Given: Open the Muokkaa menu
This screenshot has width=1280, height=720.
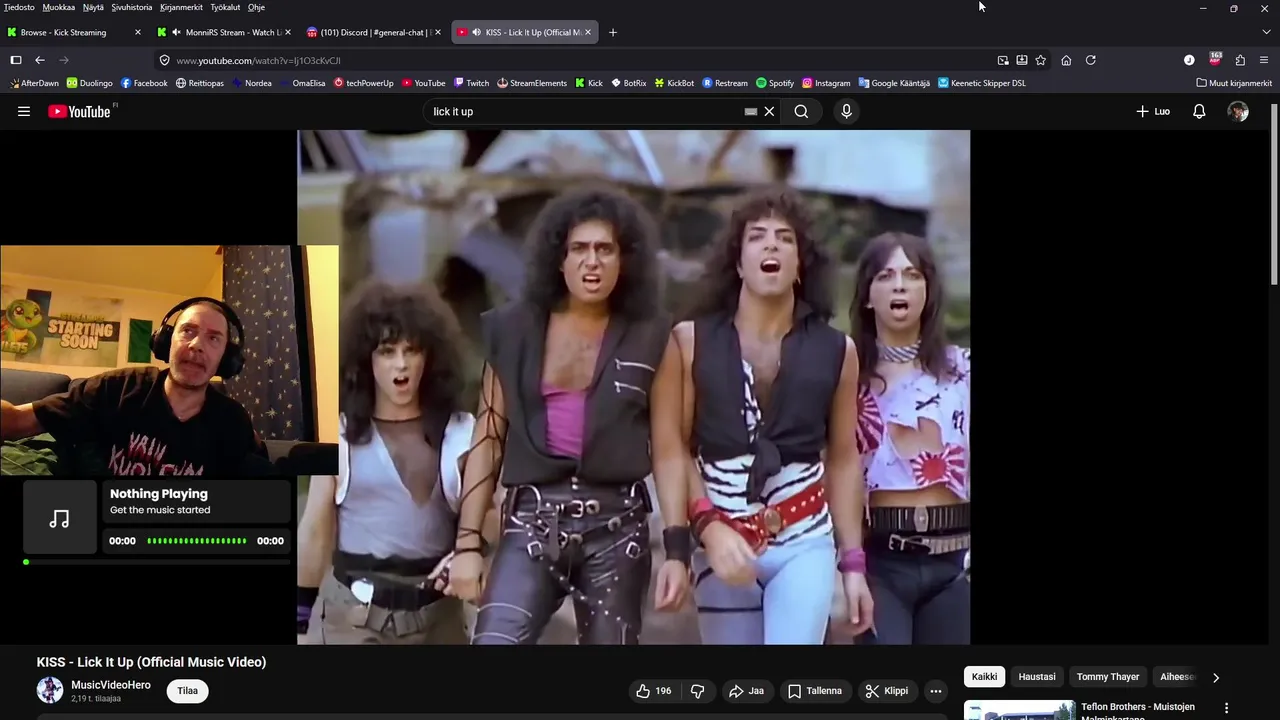Looking at the screenshot, I should click(x=58, y=7).
